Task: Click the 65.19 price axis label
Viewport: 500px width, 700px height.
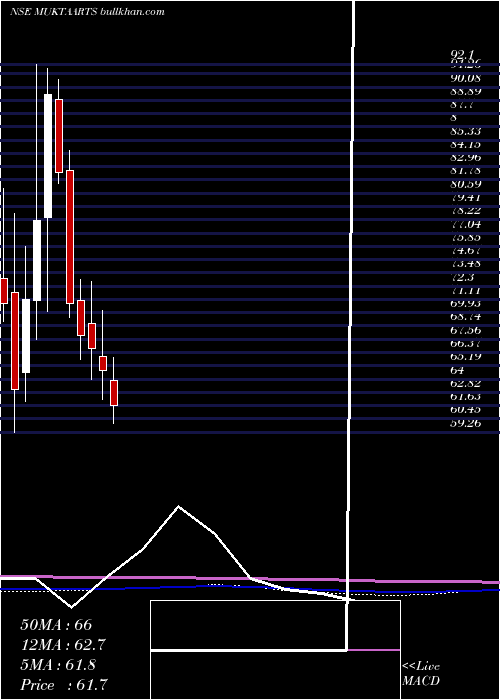Action: pos(465,357)
